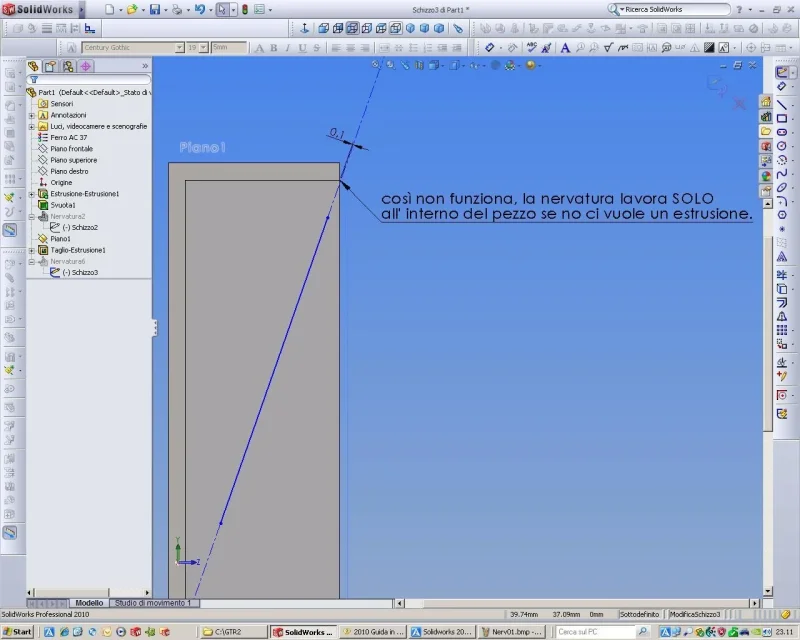
Task: Open the Century Gothic font dropdown
Action: [180, 47]
